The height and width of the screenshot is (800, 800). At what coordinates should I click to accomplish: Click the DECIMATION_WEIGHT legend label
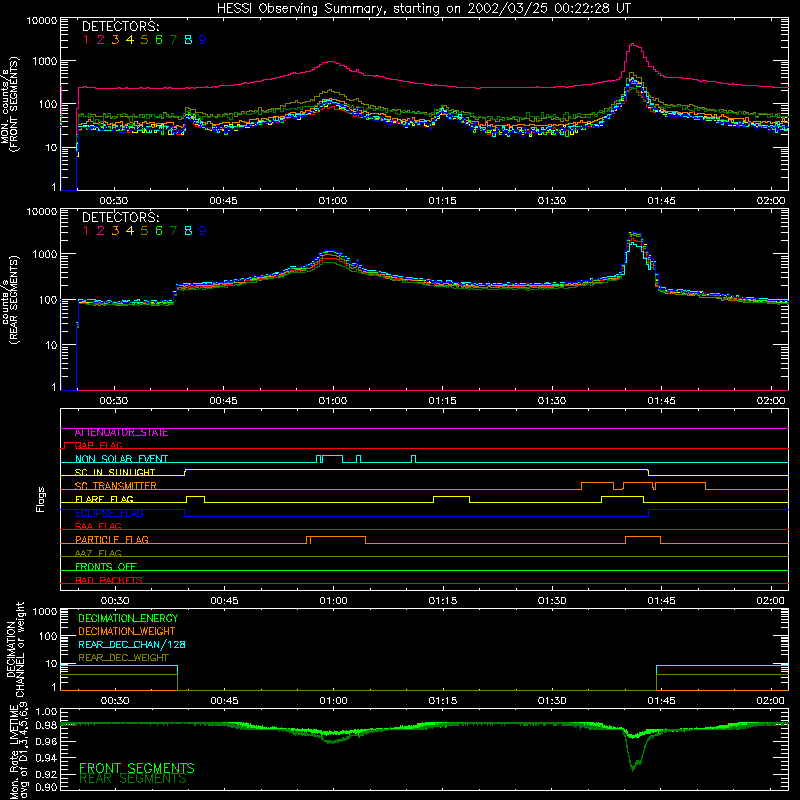[x=127, y=631]
